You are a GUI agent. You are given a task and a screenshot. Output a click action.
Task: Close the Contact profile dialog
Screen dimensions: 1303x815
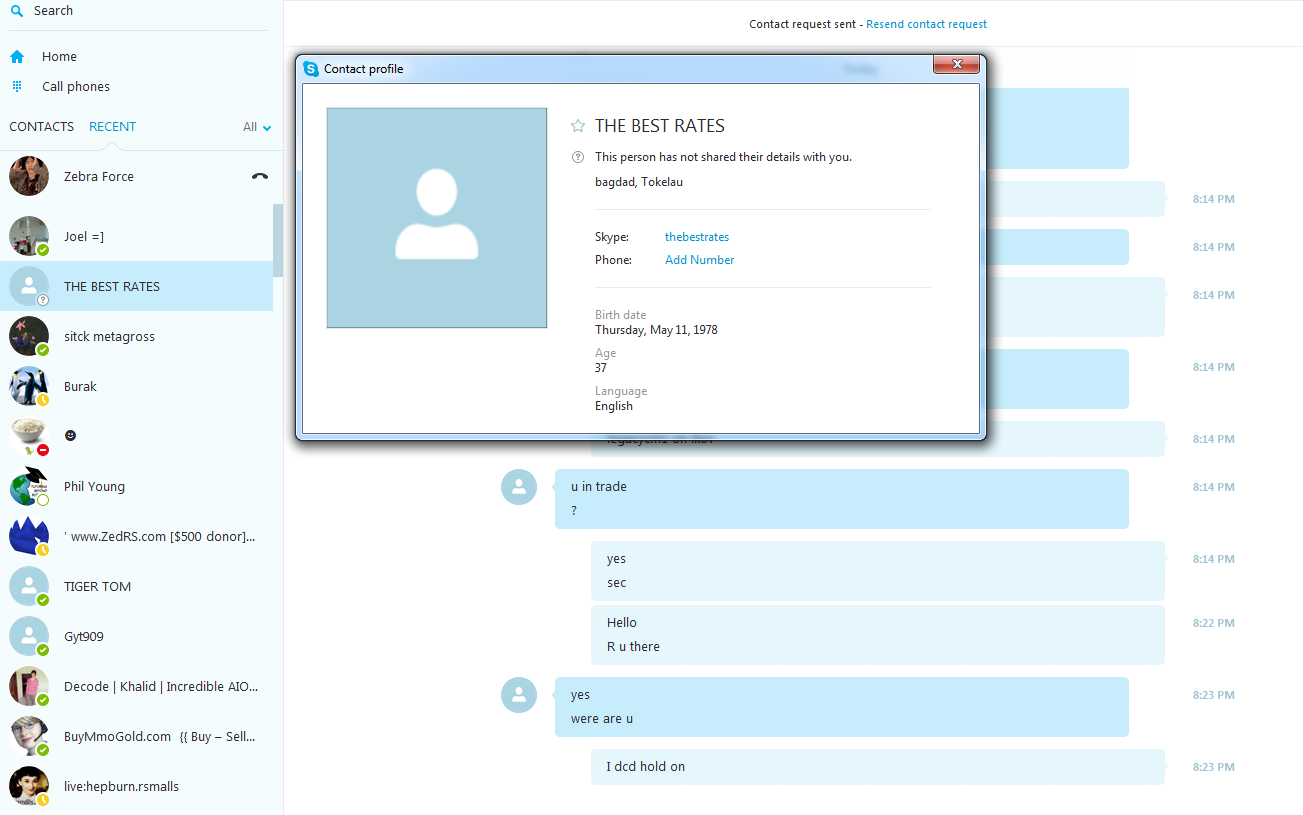point(956,65)
